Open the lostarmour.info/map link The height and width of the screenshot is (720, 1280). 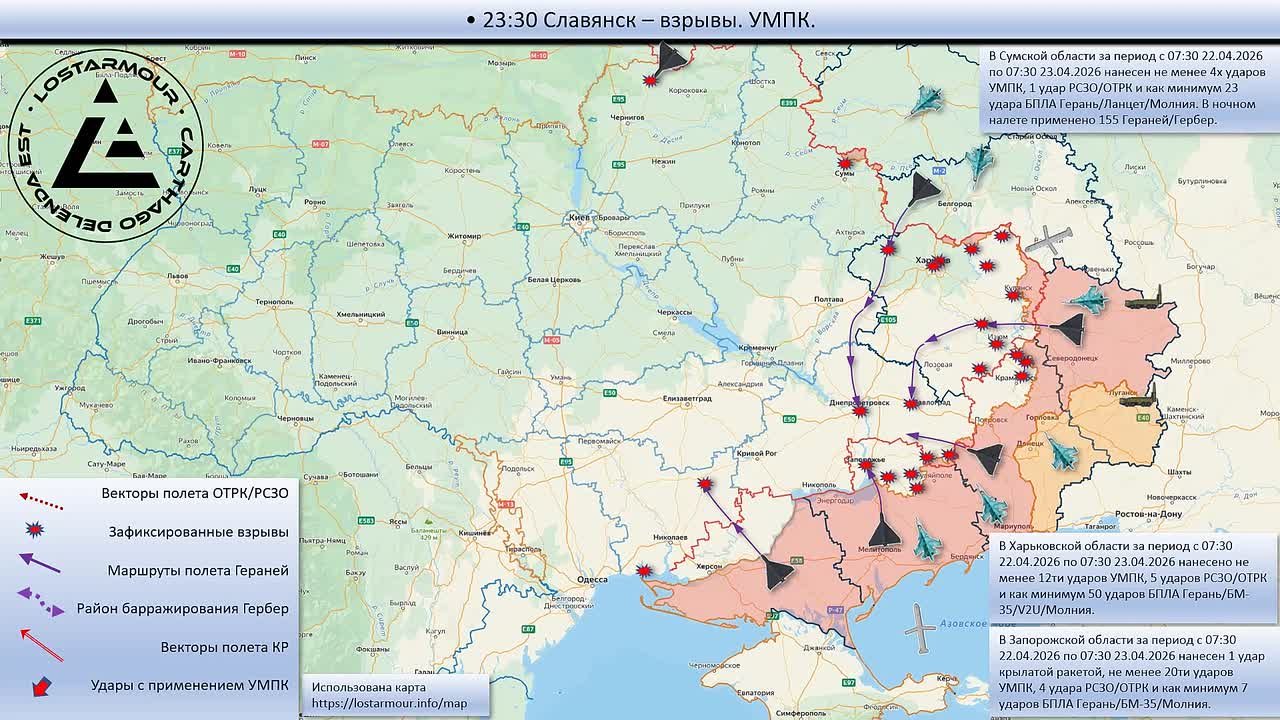(x=389, y=704)
